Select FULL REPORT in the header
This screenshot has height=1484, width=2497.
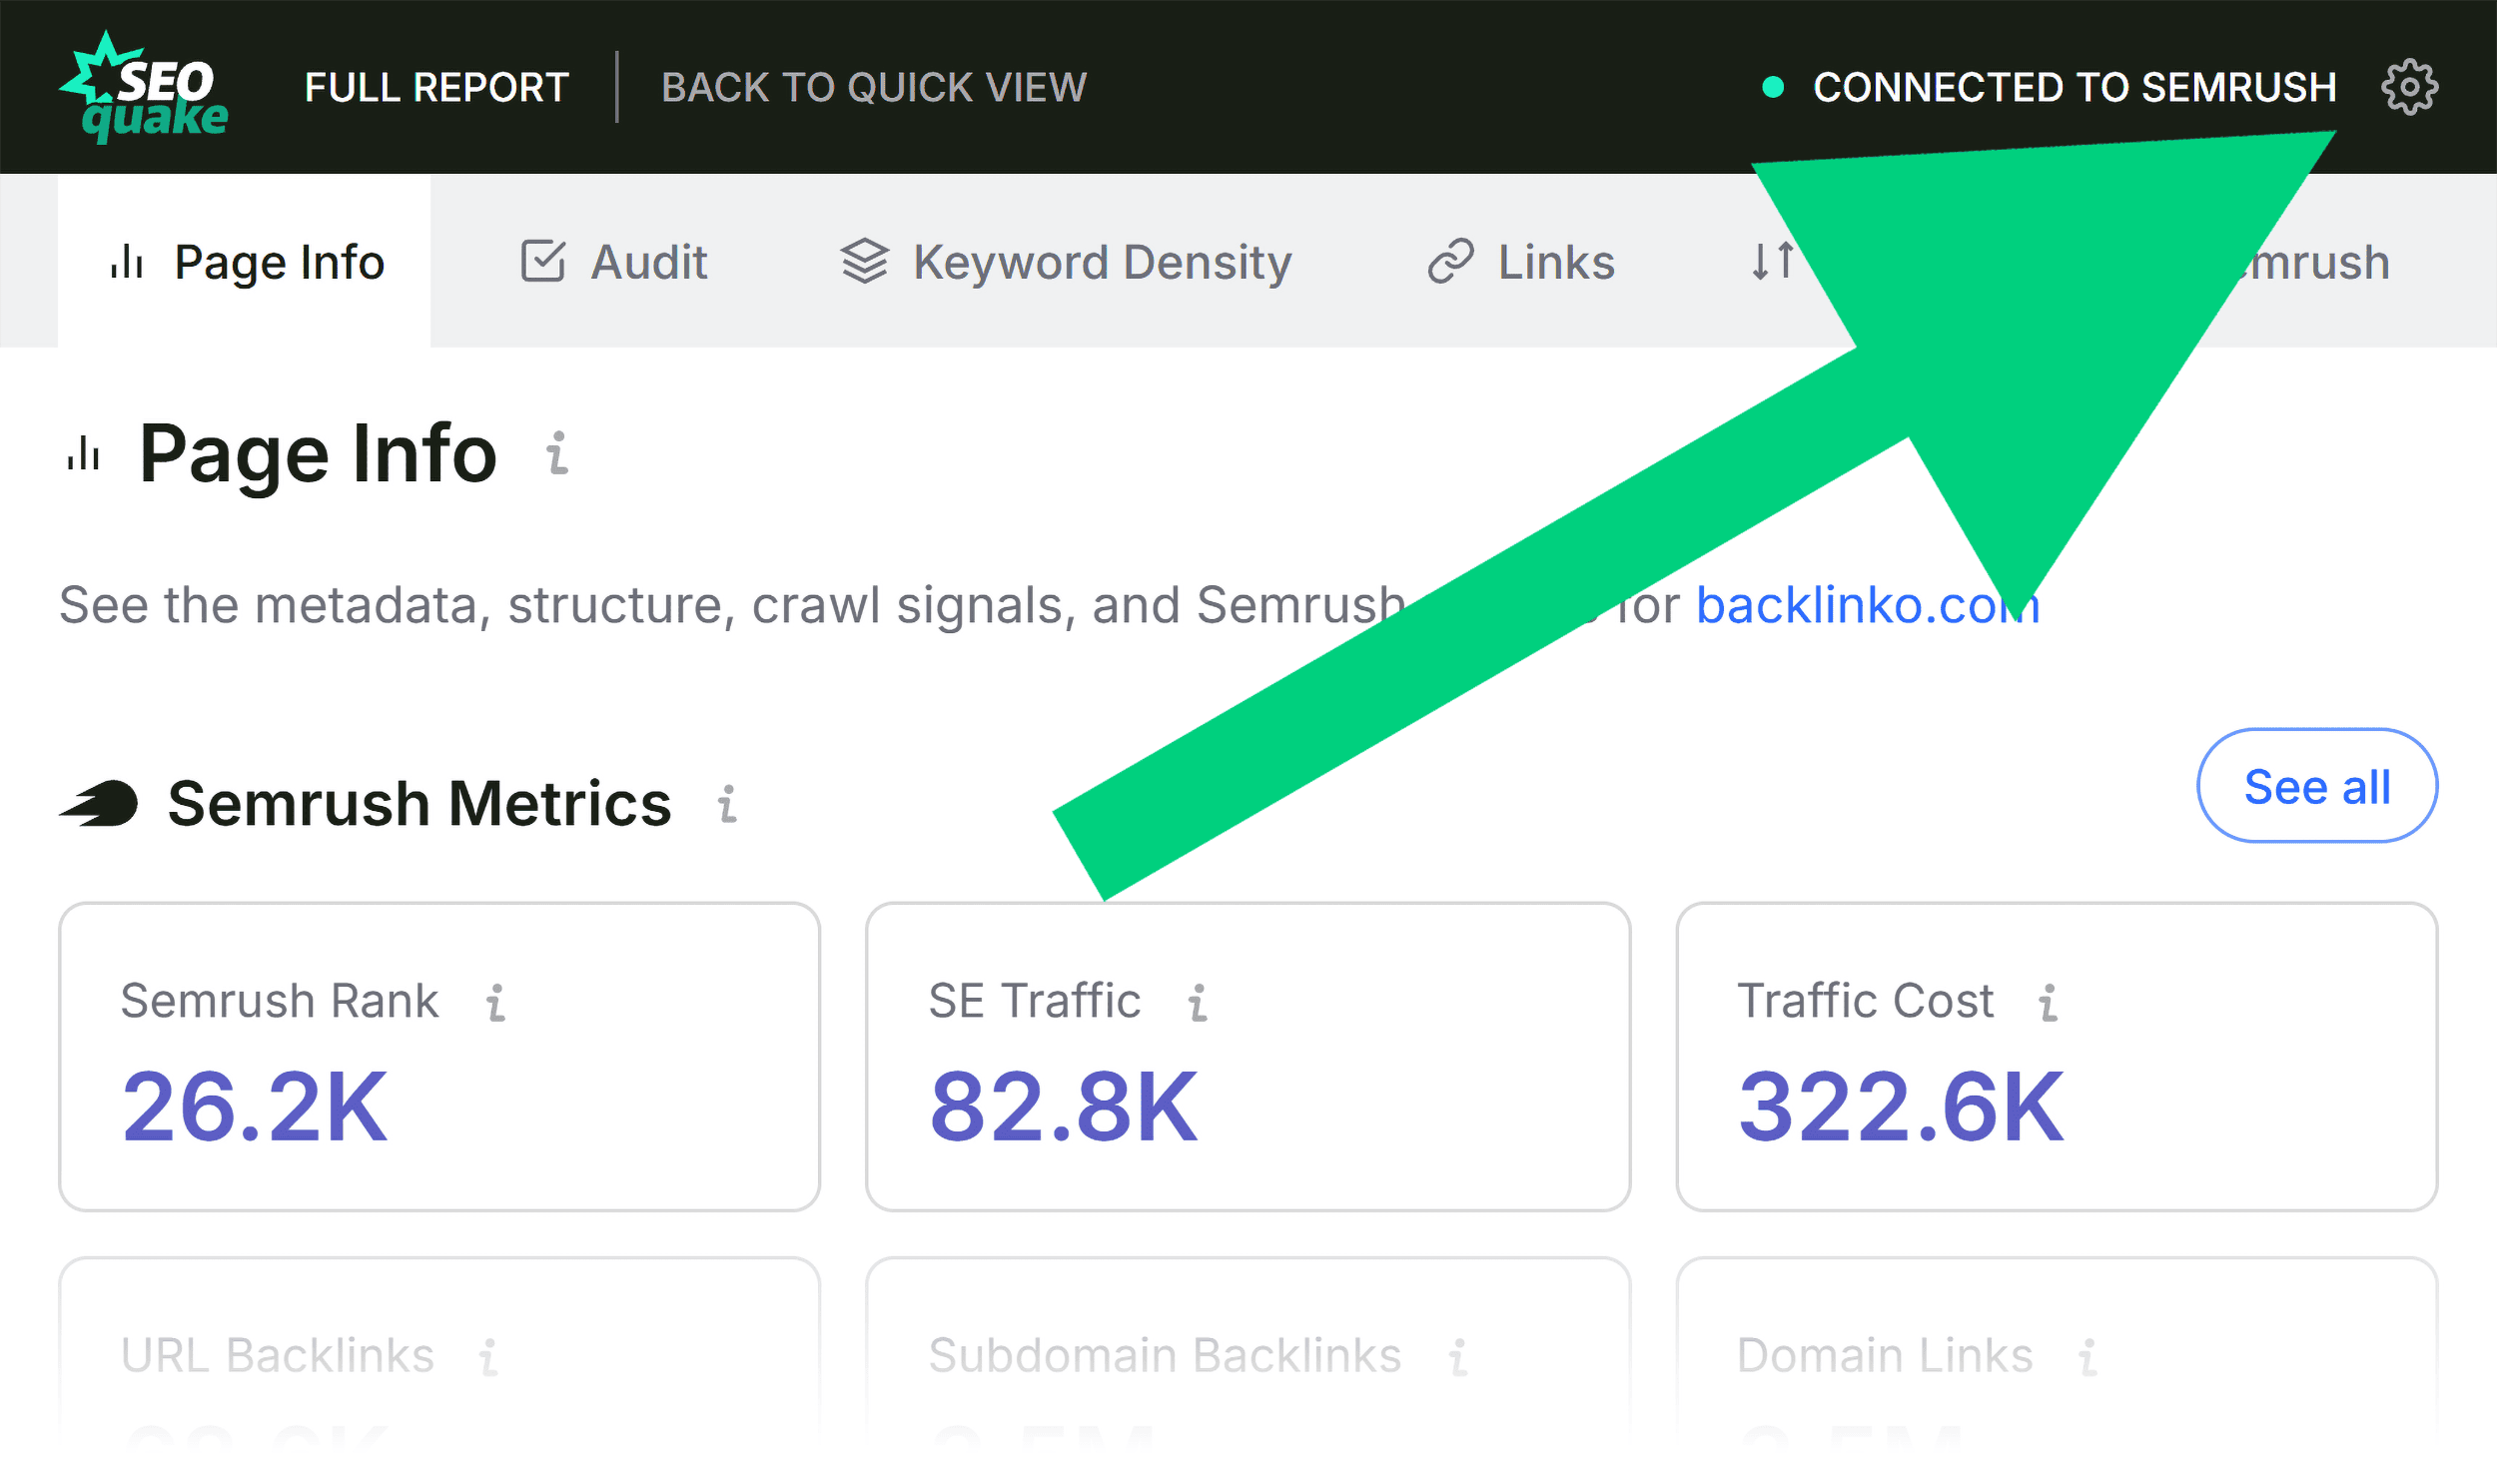pyautogui.click(x=437, y=87)
